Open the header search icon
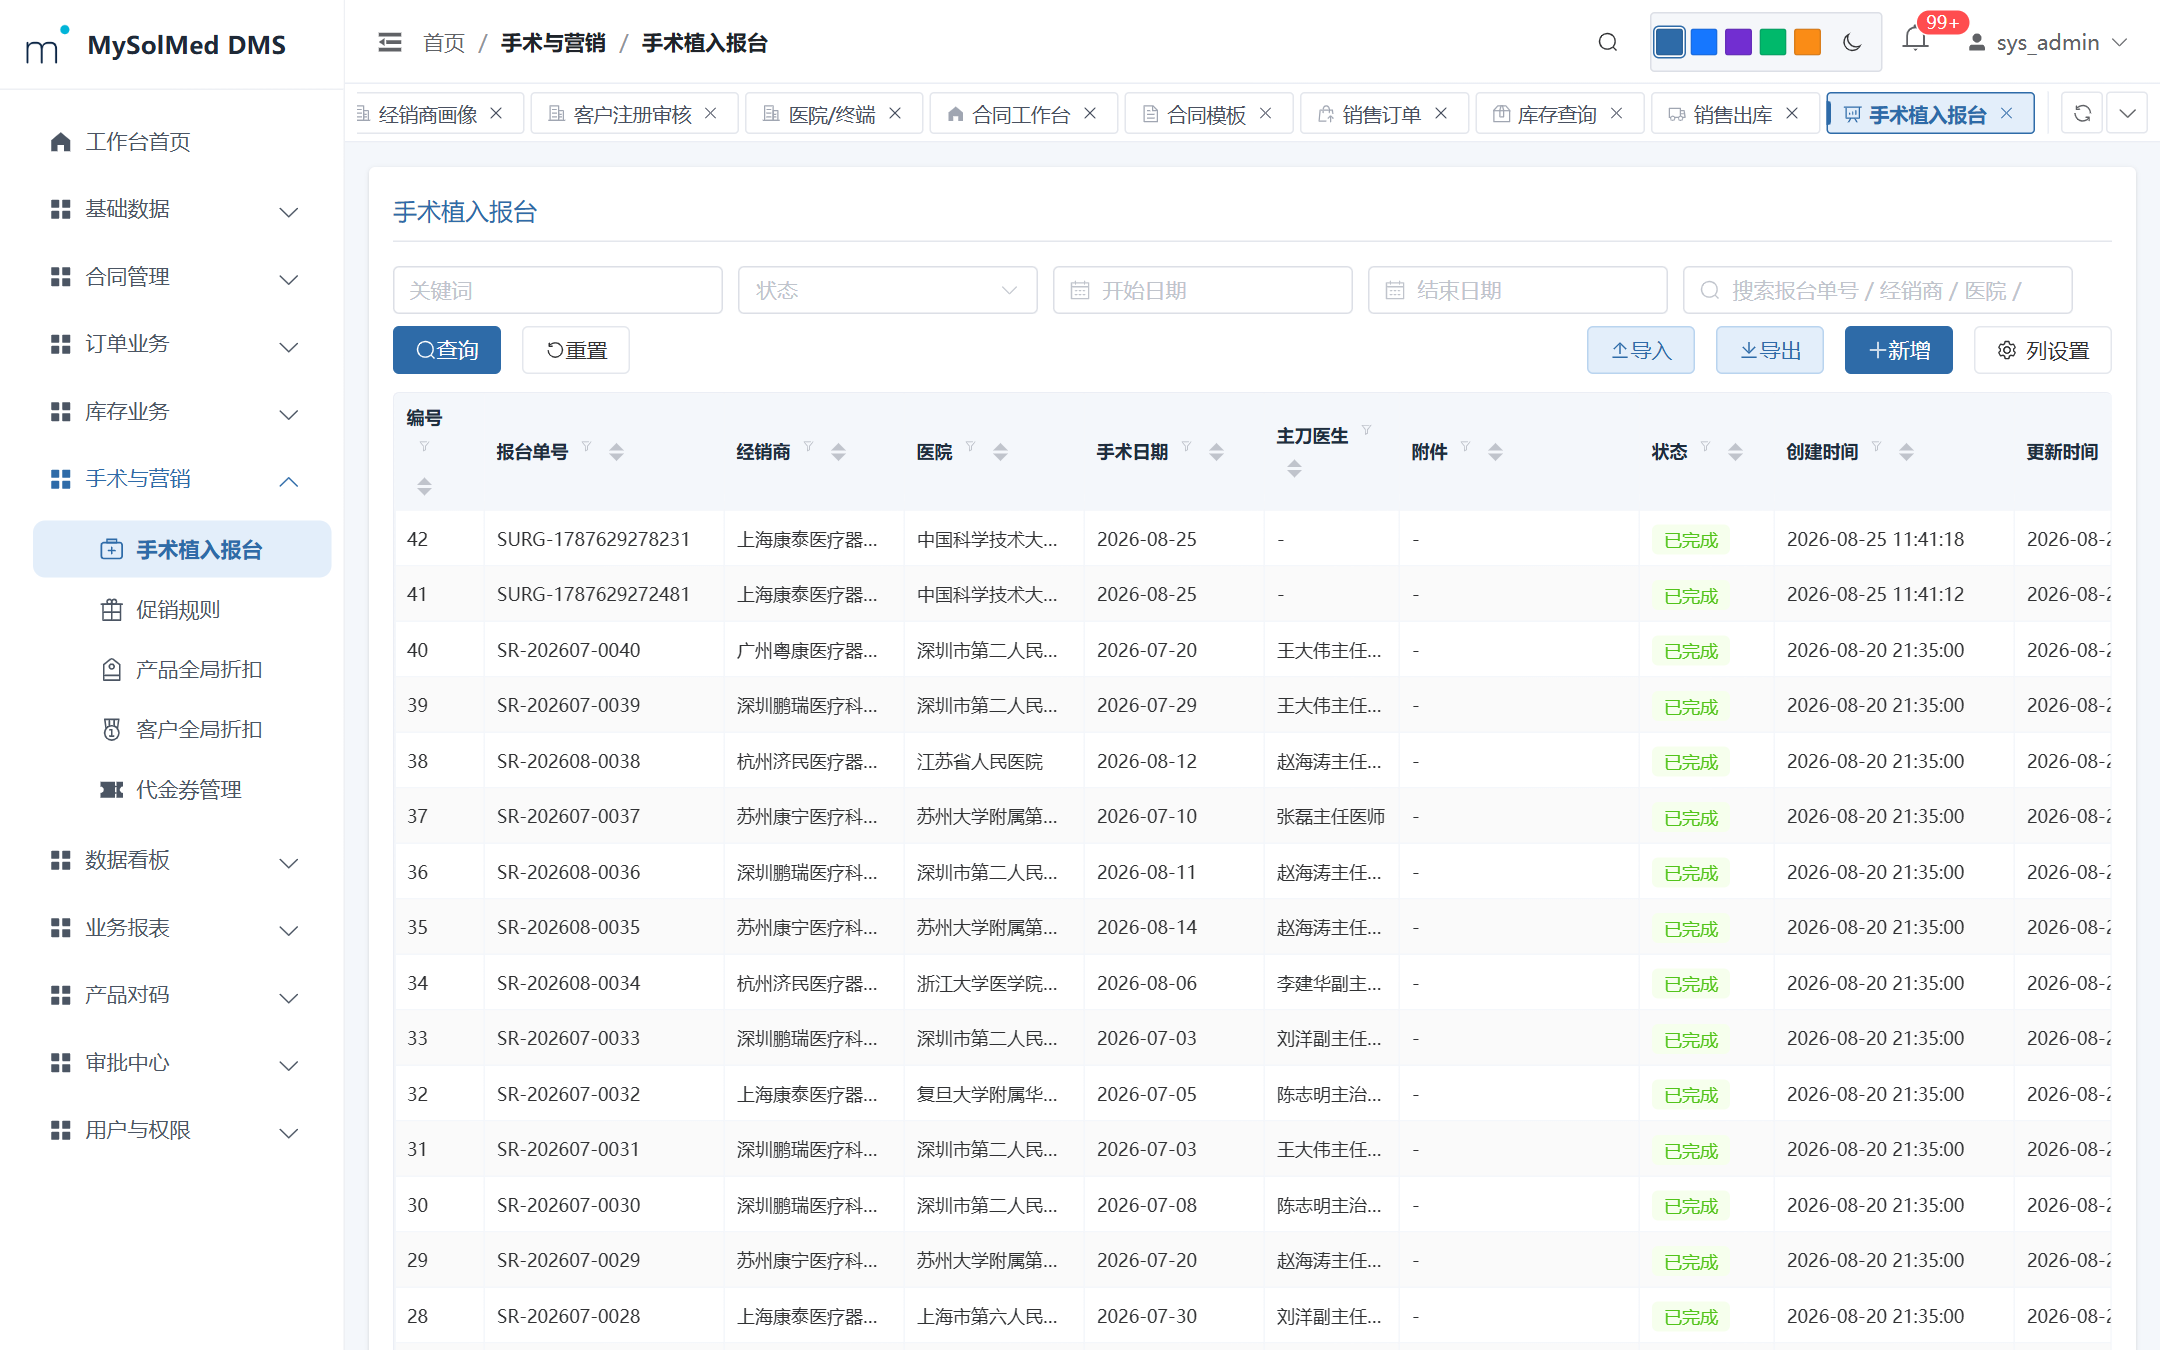The width and height of the screenshot is (2160, 1350). click(x=1607, y=42)
